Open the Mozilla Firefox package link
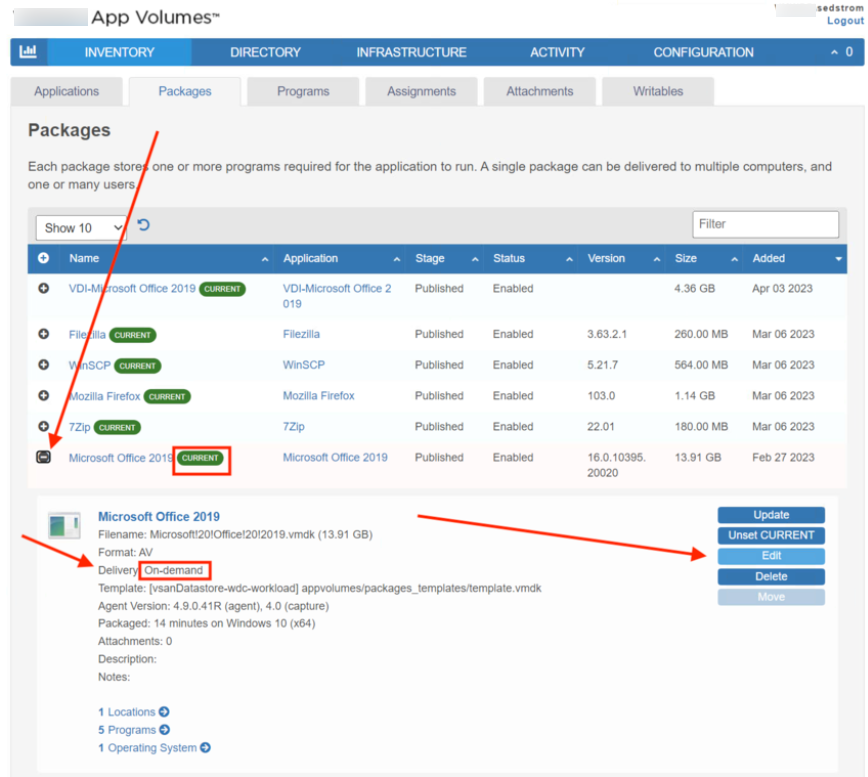The image size is (868, 777). [104, 396]
